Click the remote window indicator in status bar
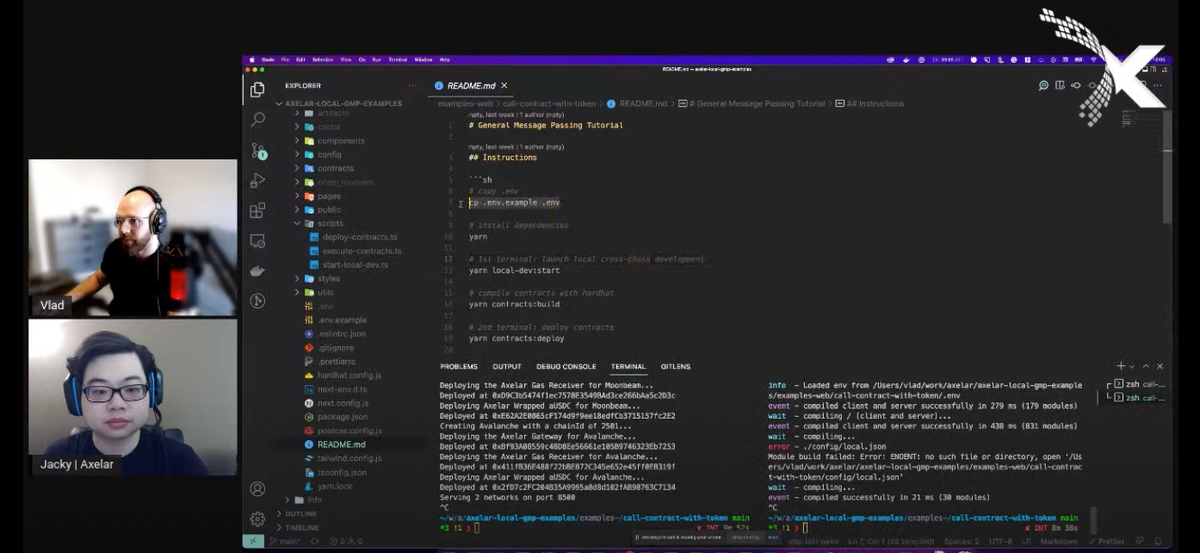This screenshot has height=553, width=1200. coord(253,541)
